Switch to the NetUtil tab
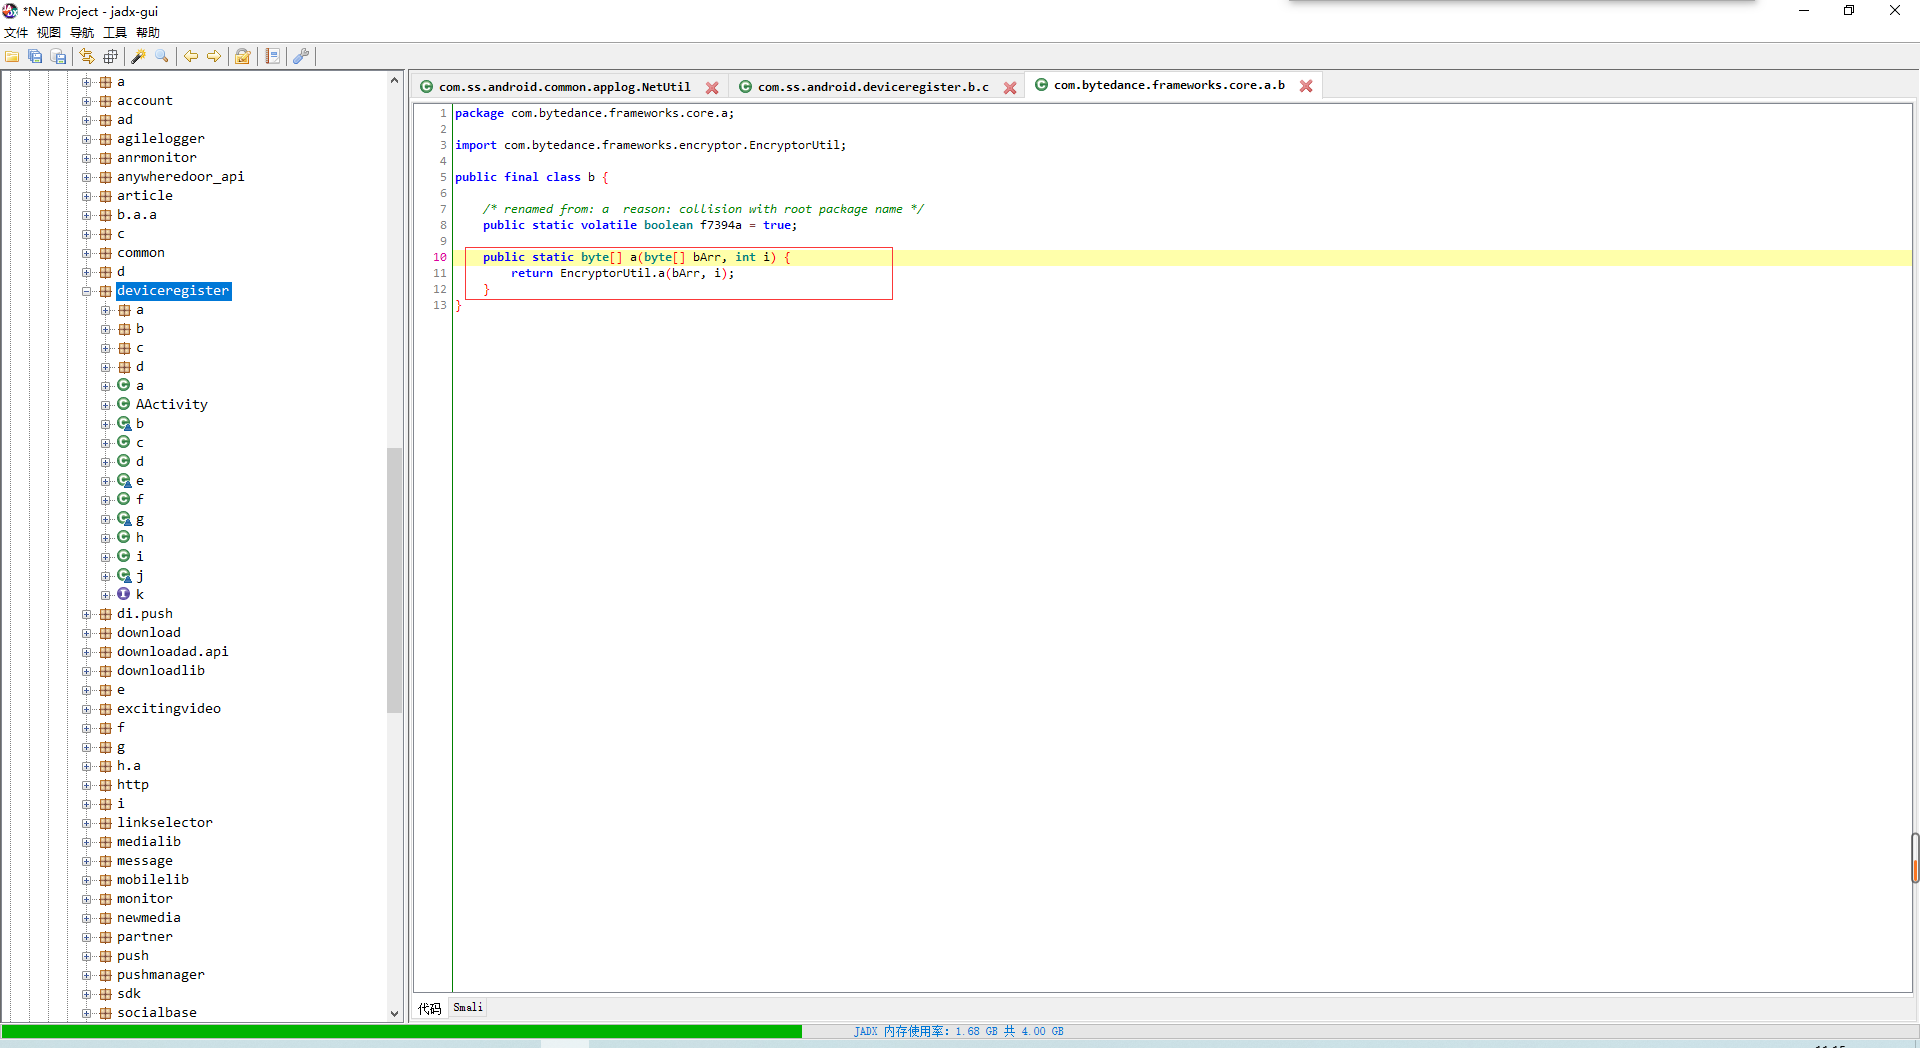Image resolution: width=1920 pixels, height=1048 pixels. [564, 87]
